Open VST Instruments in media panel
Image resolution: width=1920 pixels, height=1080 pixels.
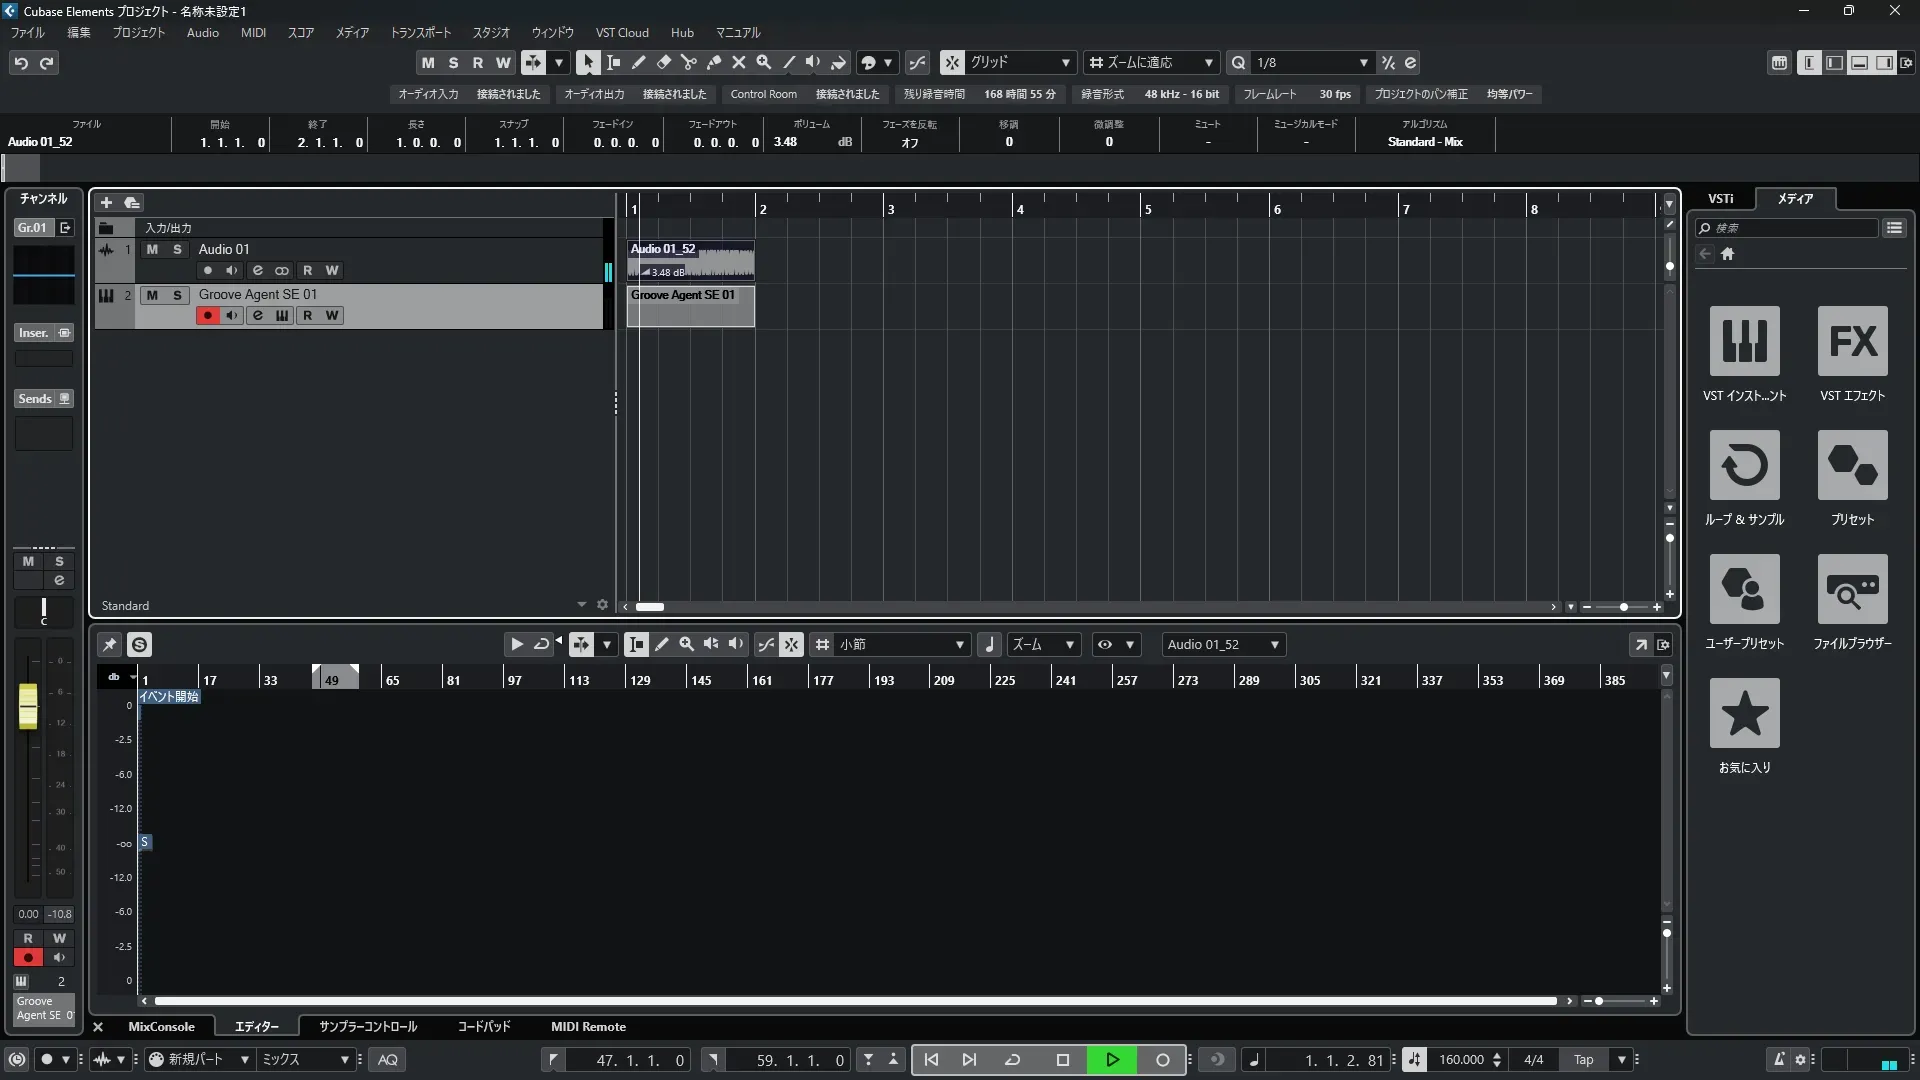tap(1744, 341)
